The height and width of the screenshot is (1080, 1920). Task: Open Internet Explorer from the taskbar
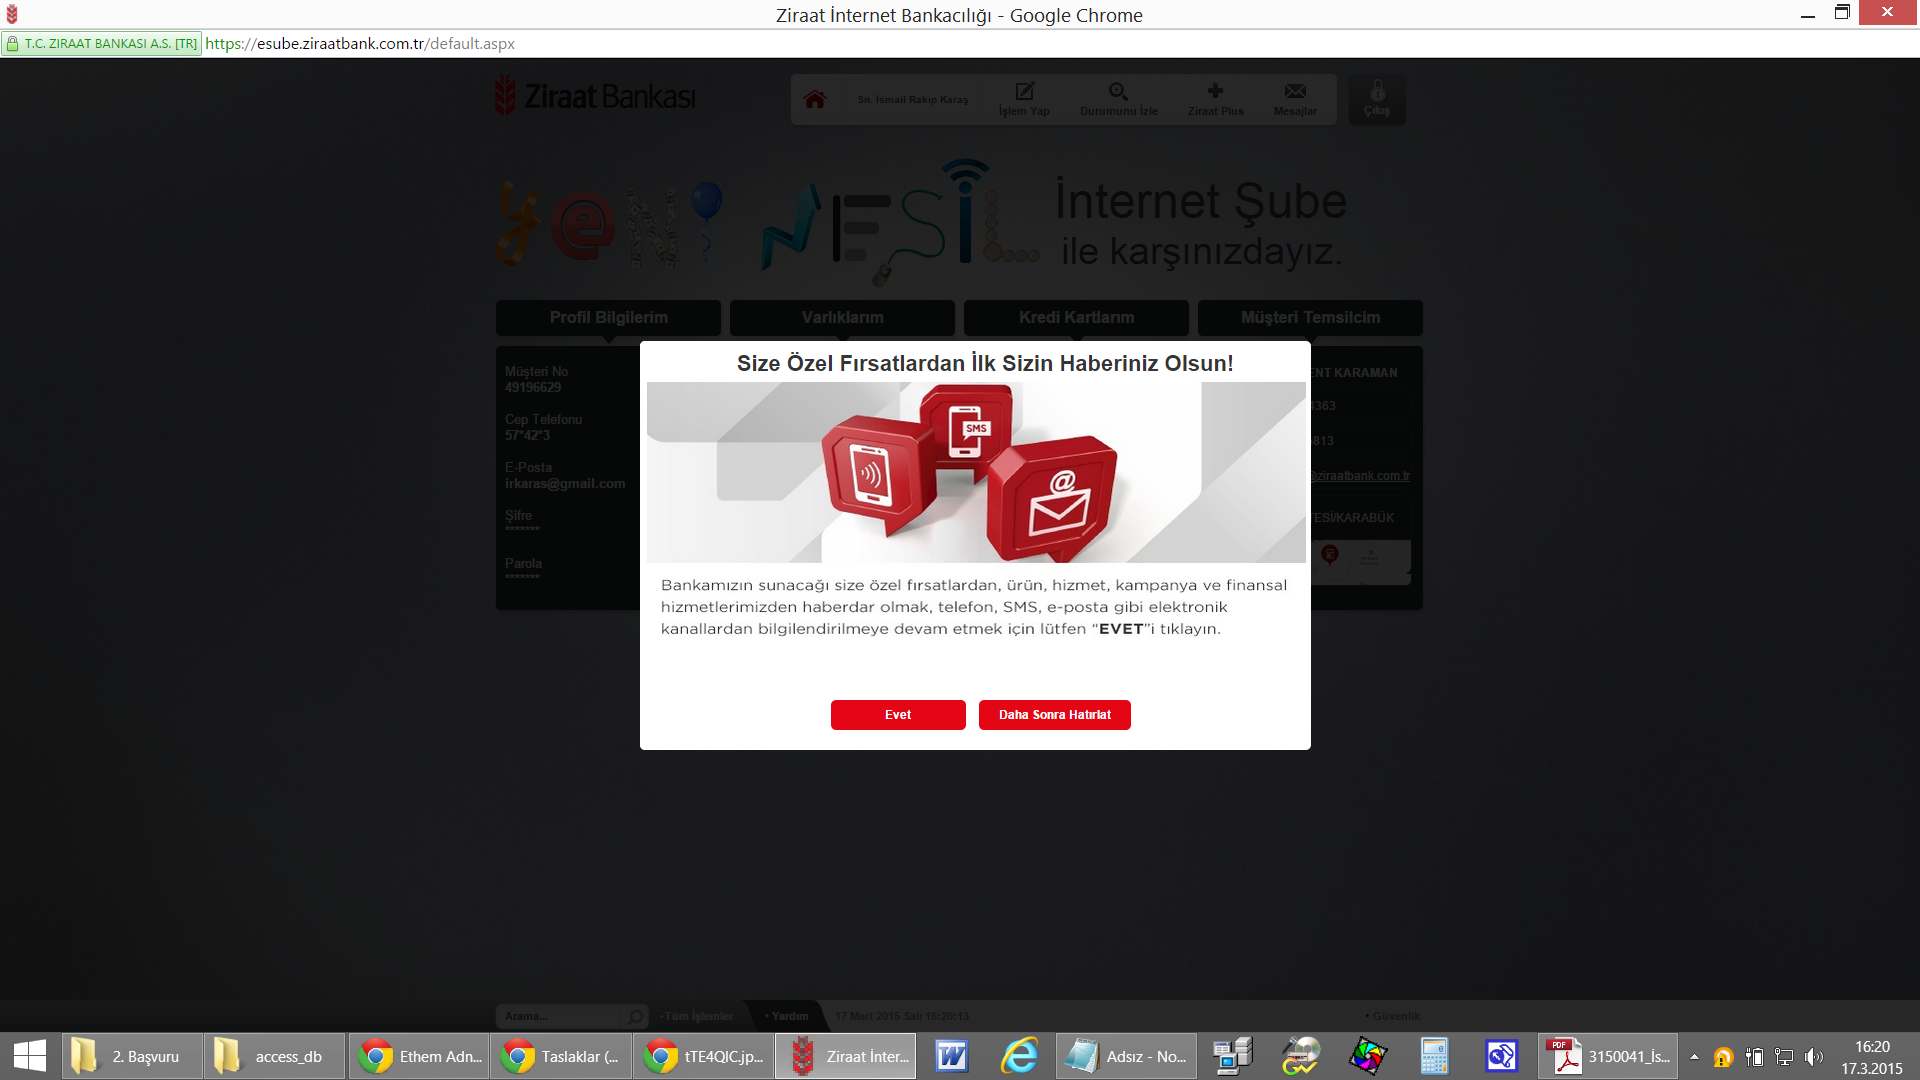point(1020,1056)
